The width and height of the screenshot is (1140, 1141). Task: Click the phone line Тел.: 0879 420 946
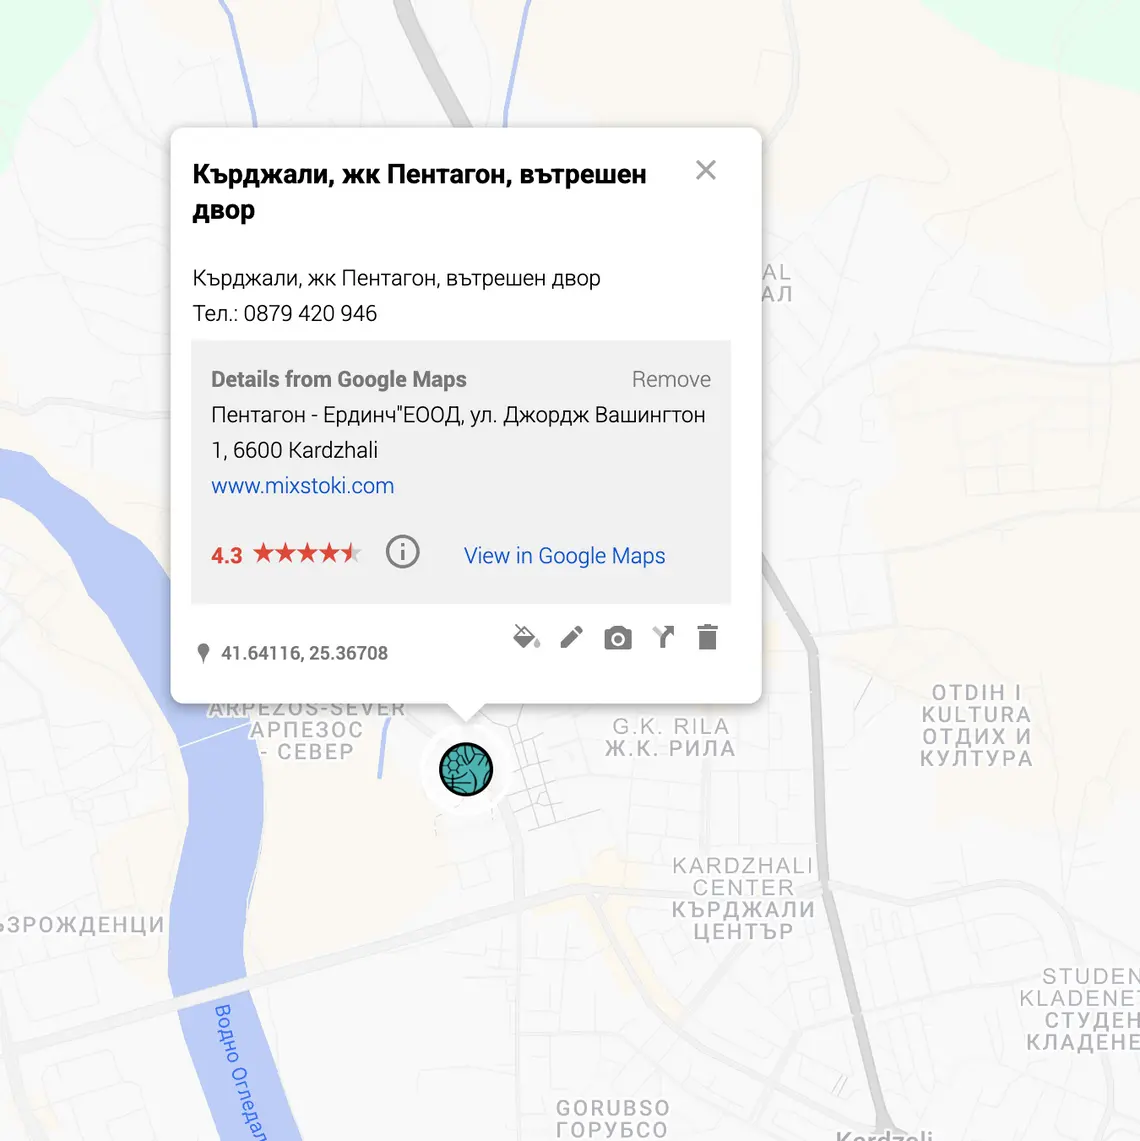pyautogui.click(x=284, y=313)
